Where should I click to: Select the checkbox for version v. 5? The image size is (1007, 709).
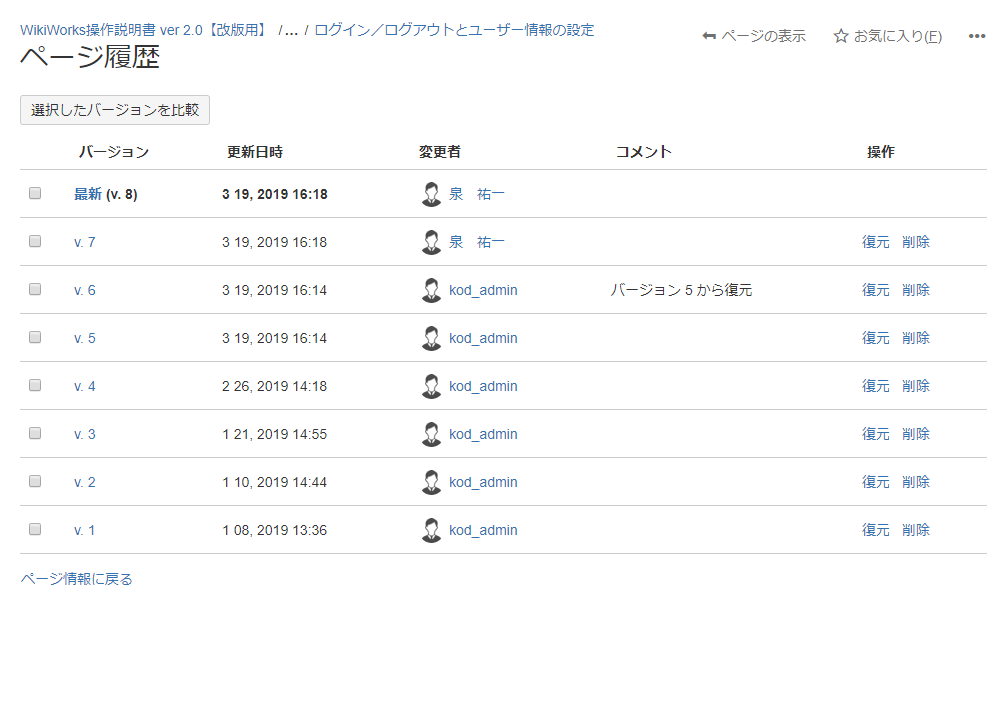click(35, 337)
